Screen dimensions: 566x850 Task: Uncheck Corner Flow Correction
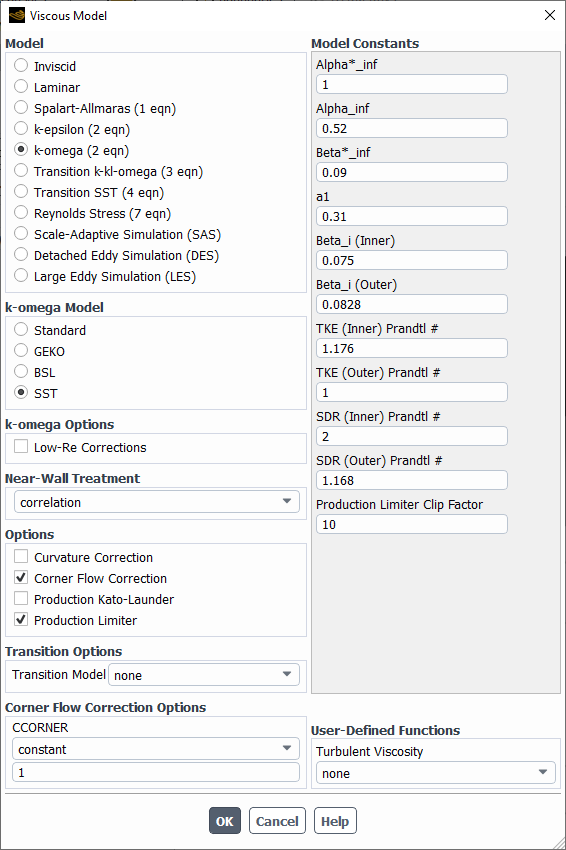point(21,578)
